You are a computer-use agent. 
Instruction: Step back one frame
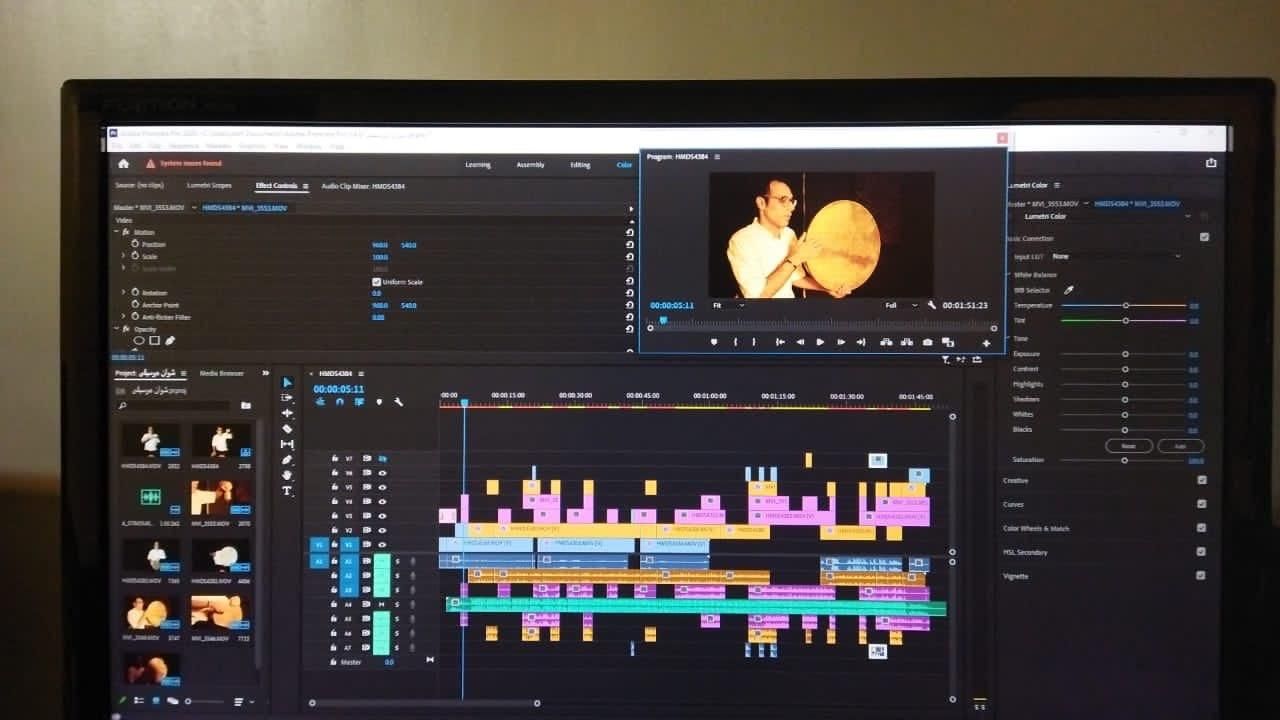800,342
